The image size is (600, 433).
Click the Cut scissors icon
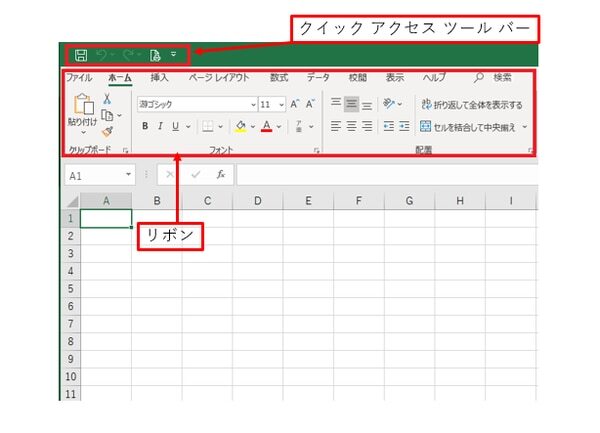pos(107,99)
